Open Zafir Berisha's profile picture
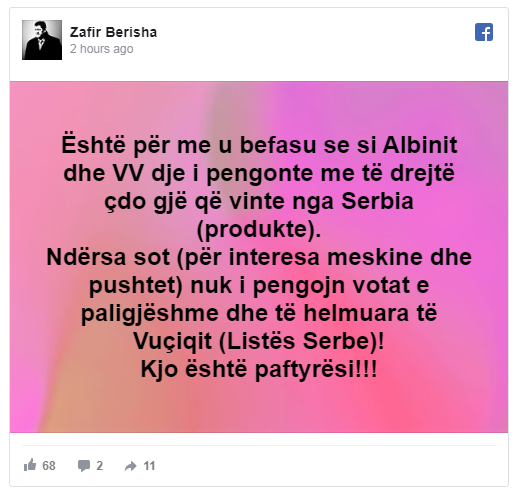Screen dimensions: 516x493 (42, 40)
